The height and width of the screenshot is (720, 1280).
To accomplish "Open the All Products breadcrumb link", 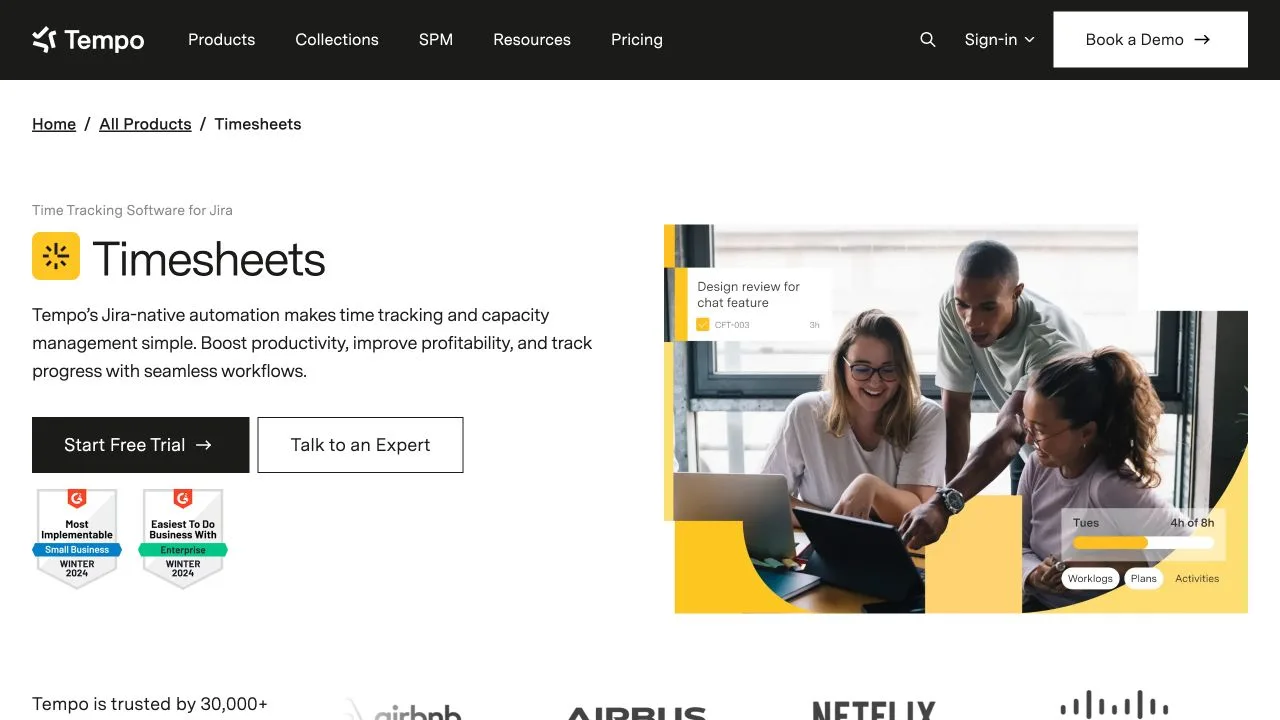I will coord(145,124).
